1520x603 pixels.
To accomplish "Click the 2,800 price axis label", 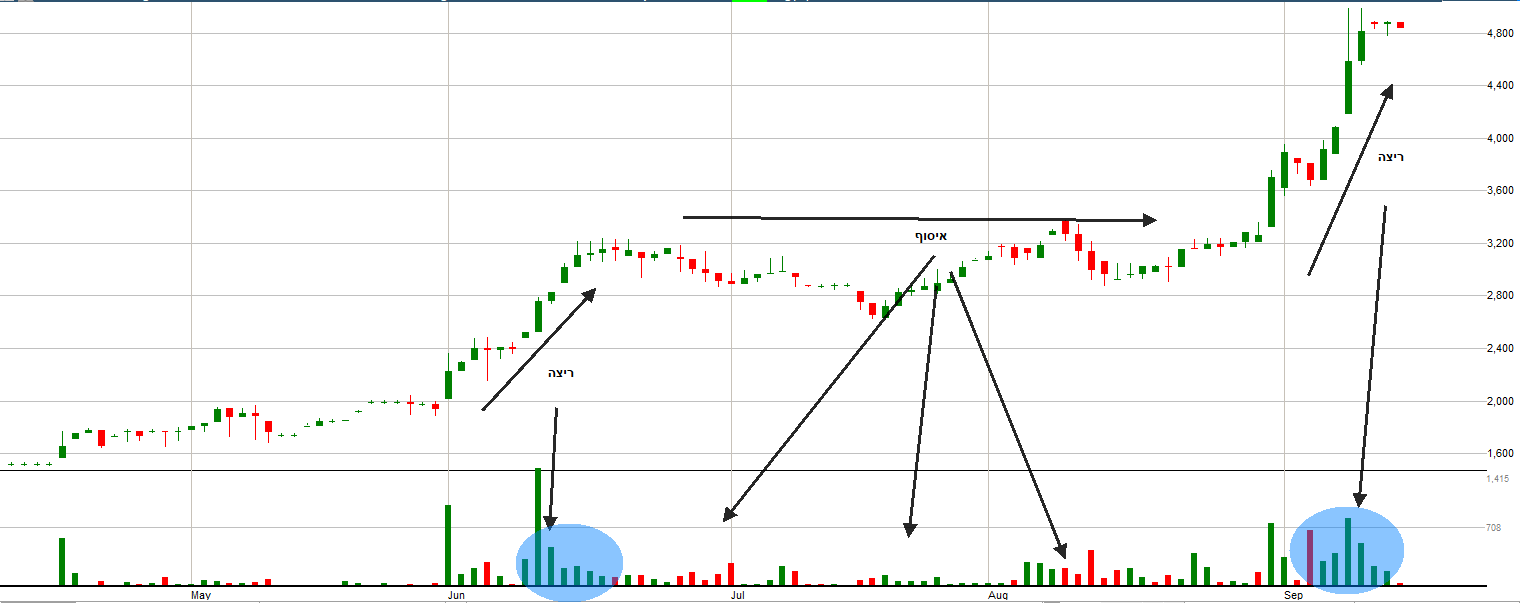I will [1500, 296].
